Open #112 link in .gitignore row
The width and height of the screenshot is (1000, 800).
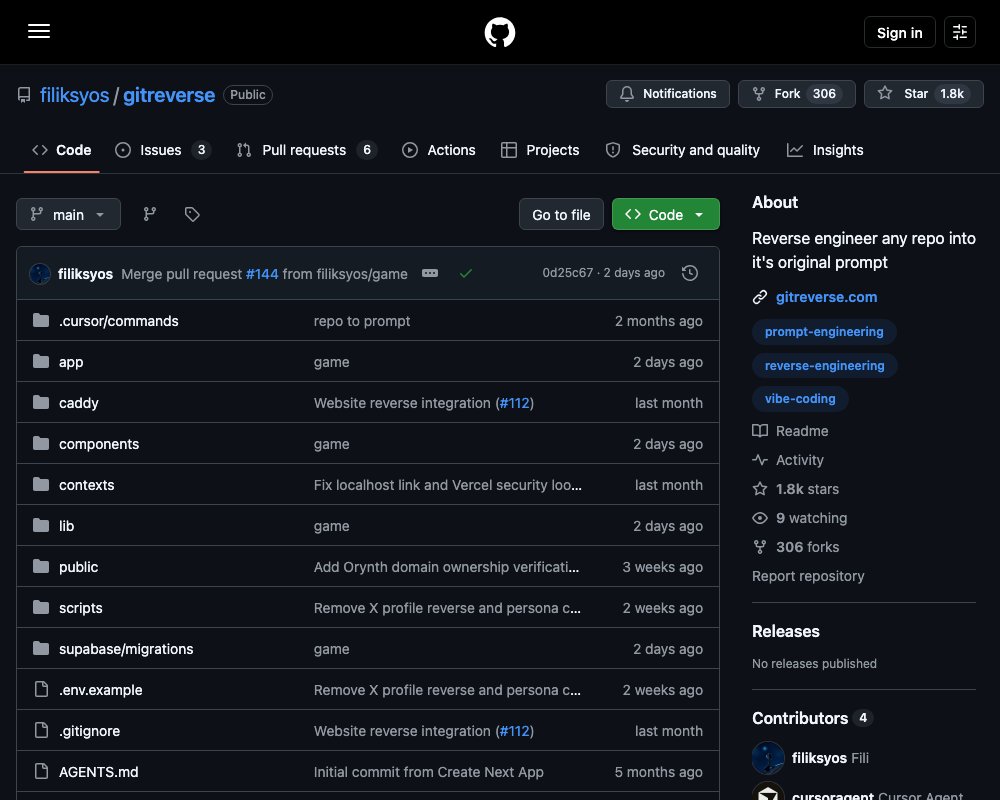coord(515,731)
